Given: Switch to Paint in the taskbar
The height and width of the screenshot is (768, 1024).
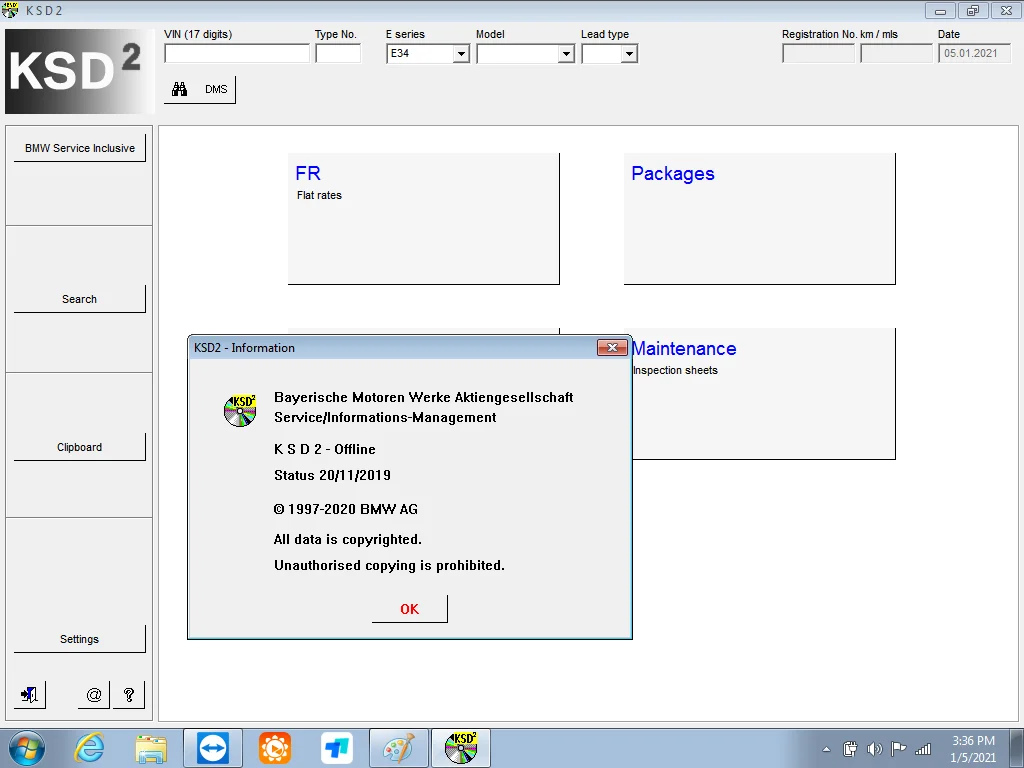Looking at the screenshot, I should coord(399,748).
